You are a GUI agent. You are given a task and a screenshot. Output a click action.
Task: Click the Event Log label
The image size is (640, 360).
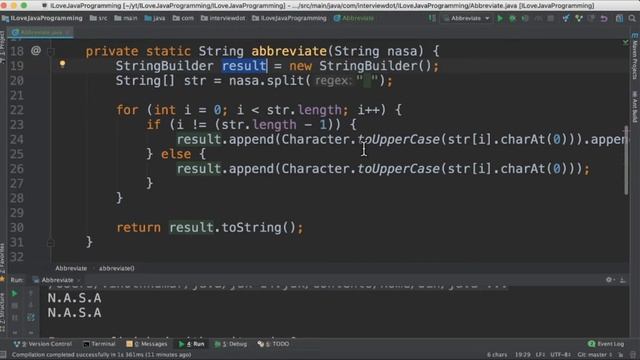(611, 344)
